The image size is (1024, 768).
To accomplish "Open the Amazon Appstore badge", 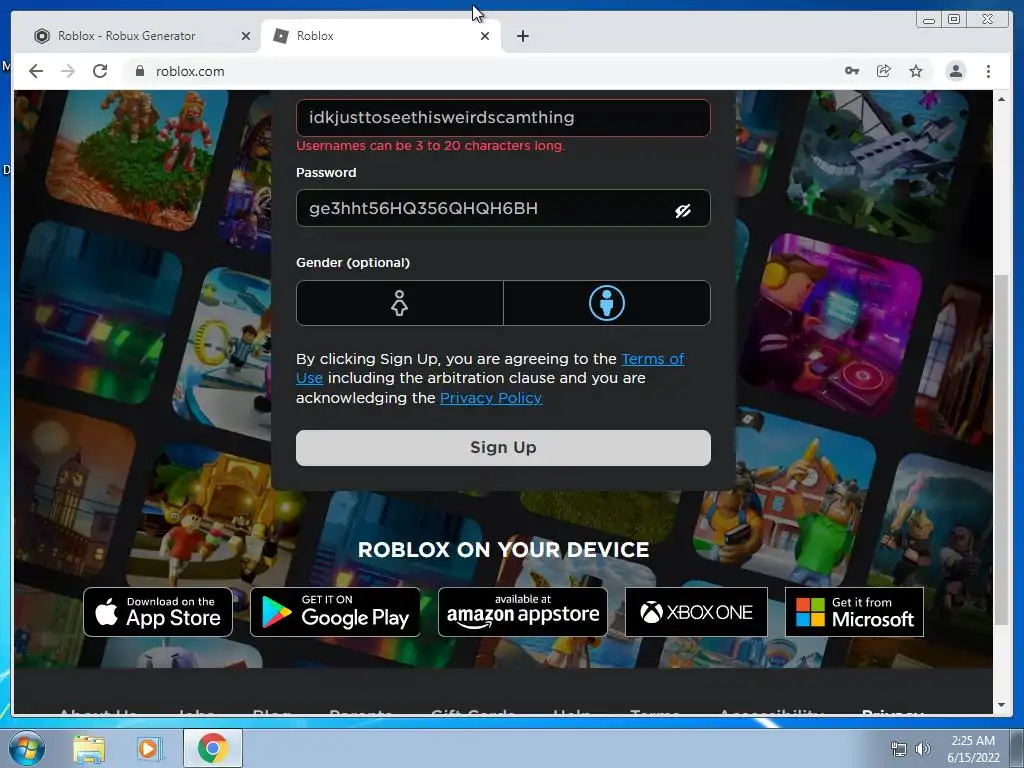I will 522,612.
